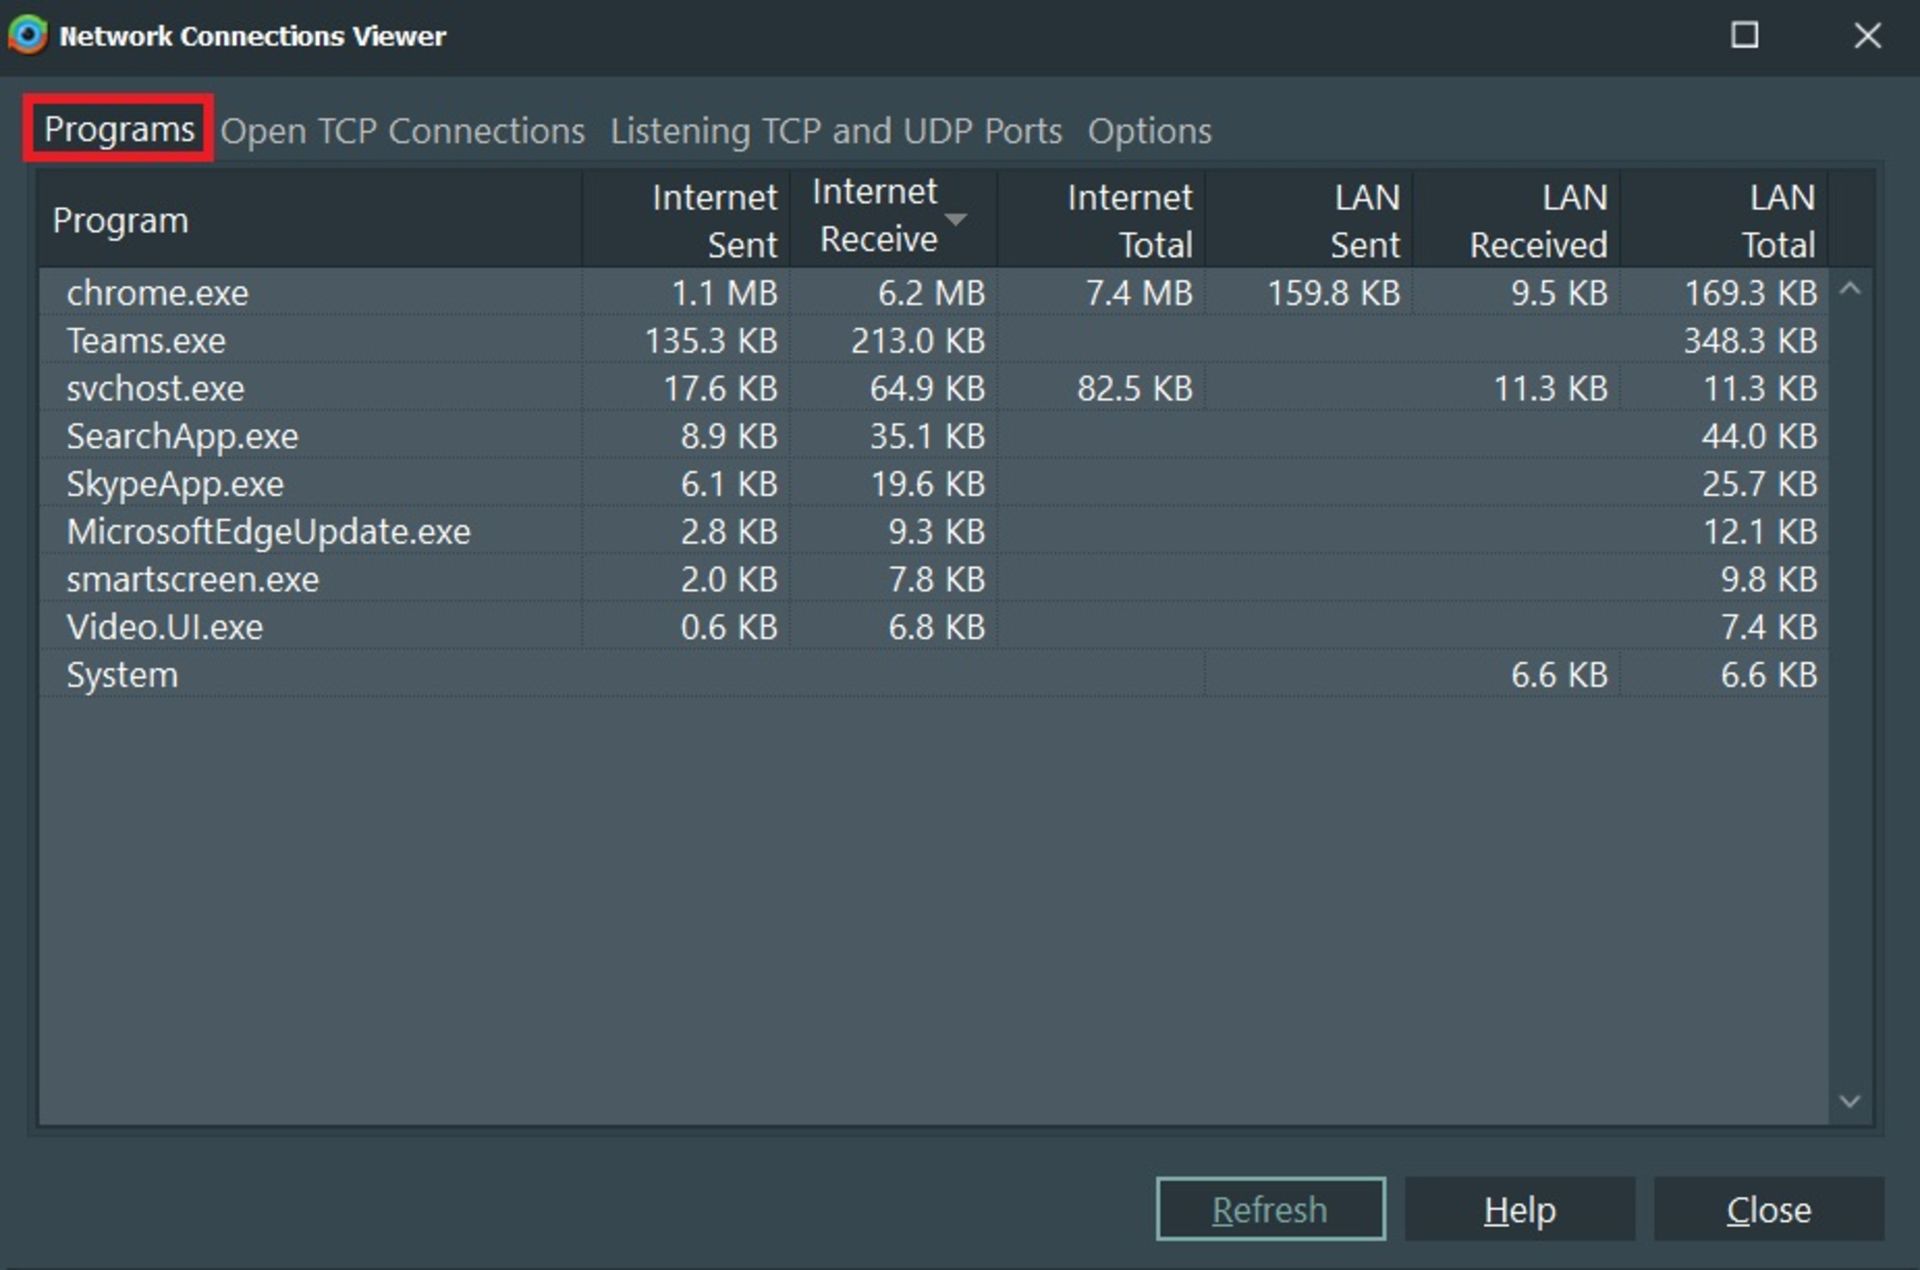The width and height of the screenshot is (1920, 1270).
Task: Click SearchApp.exe value 35.1 KB
Action: 927,436
